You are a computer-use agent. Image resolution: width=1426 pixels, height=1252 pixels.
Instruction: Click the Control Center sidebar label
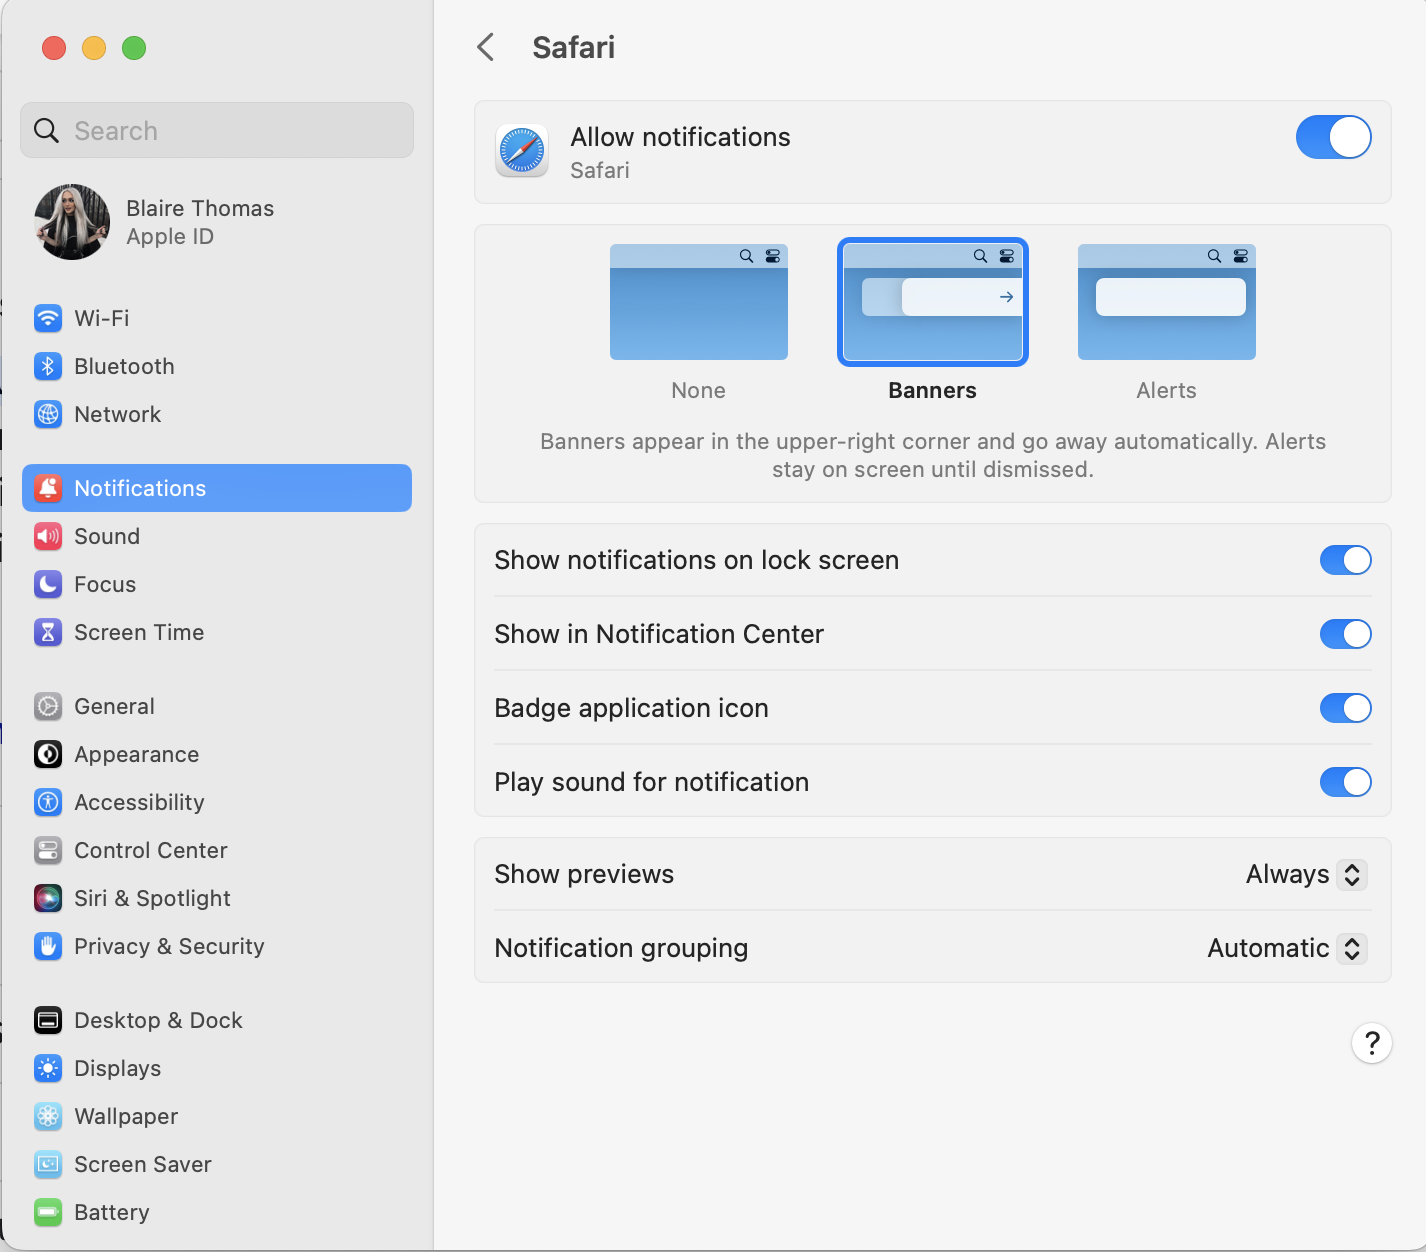coord(151,850)
